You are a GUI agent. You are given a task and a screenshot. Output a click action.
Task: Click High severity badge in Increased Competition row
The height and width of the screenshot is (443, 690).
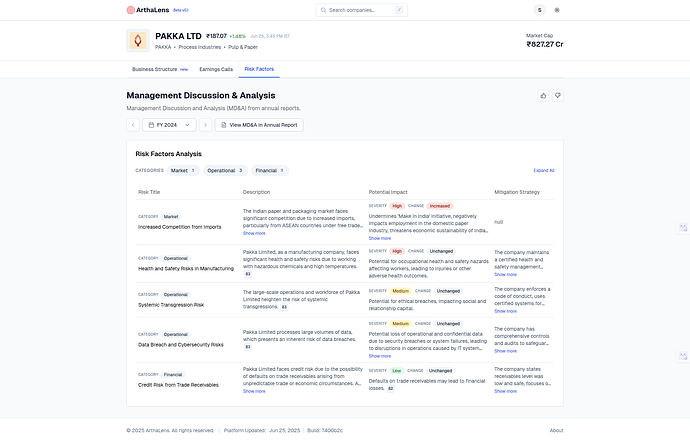click(397, 206)
